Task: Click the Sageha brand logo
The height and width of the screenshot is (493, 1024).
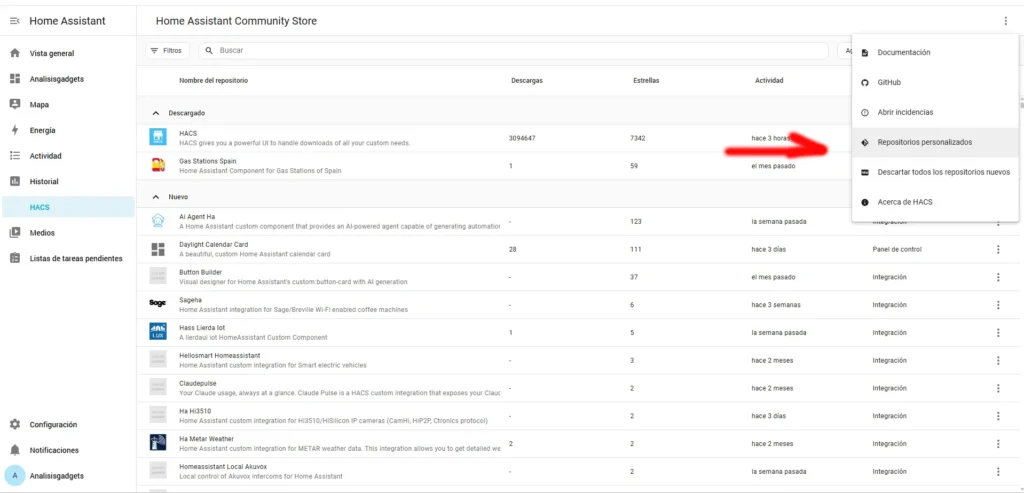Action: [x=157, y=303]
